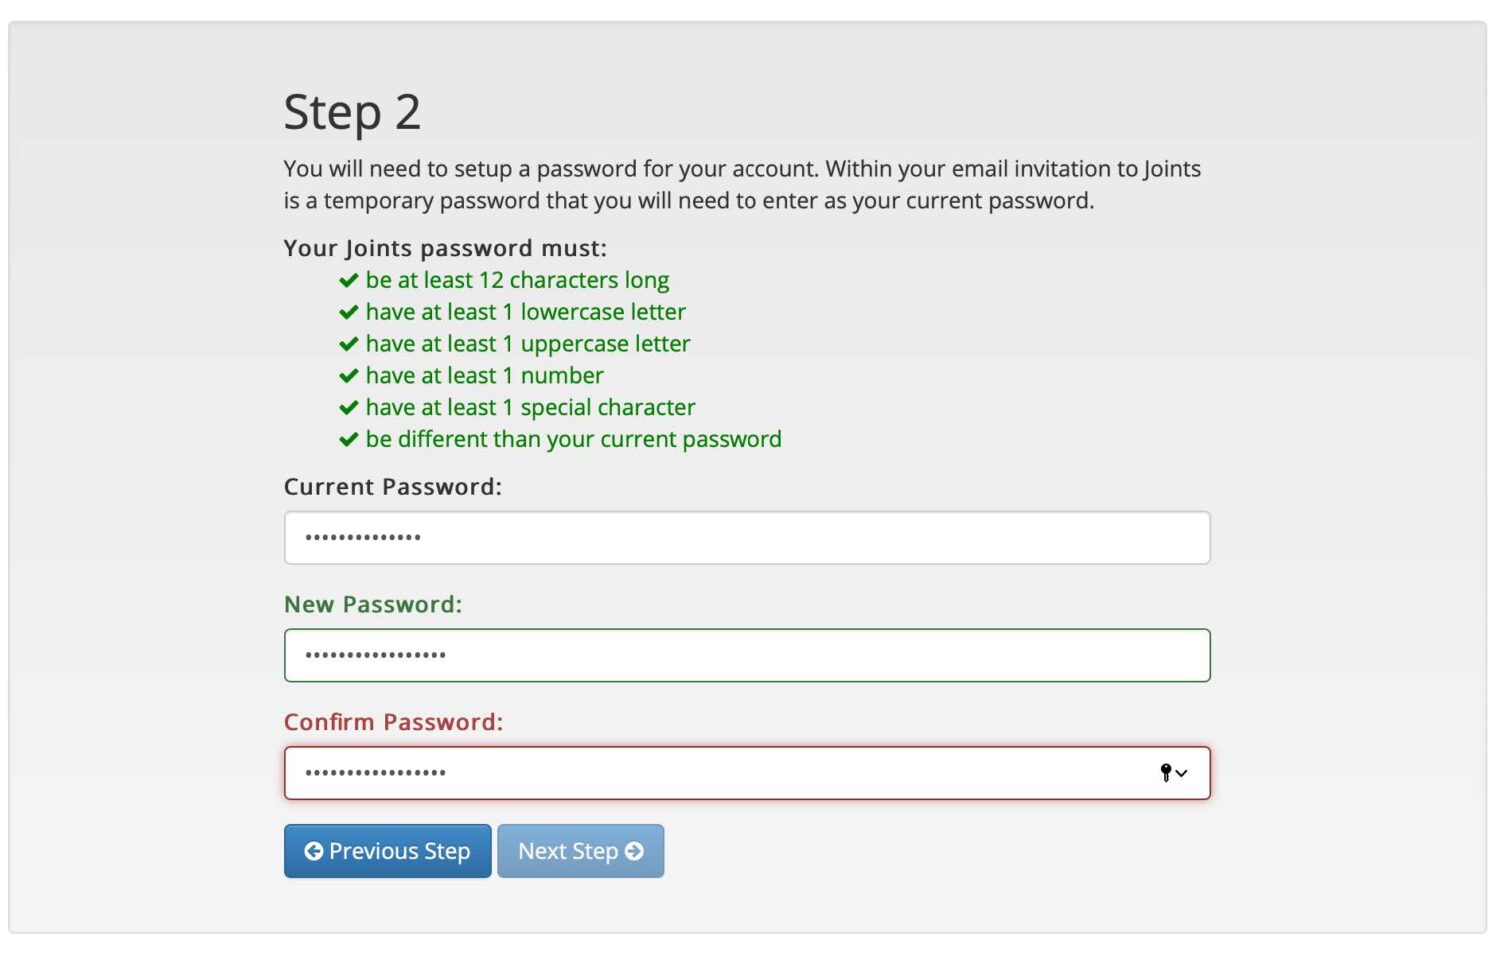Click into the New Password field
Image resolution: width=1500 pixels, height=956 pixels.
coord(746,656)
